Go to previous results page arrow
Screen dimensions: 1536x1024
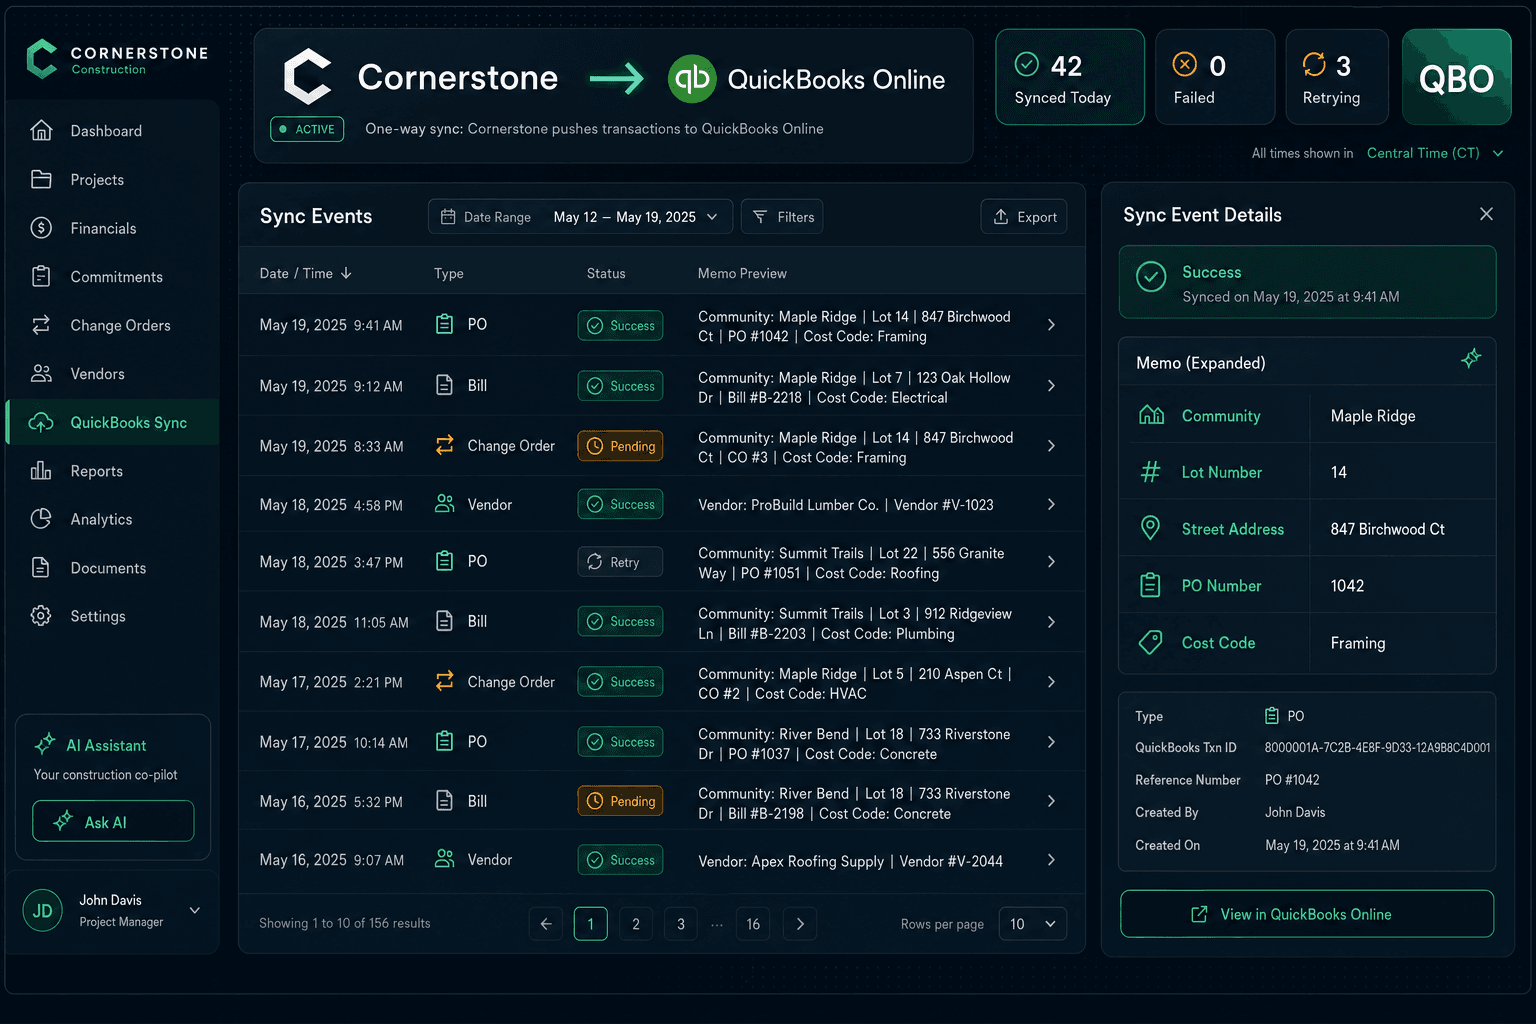(546, 924)
